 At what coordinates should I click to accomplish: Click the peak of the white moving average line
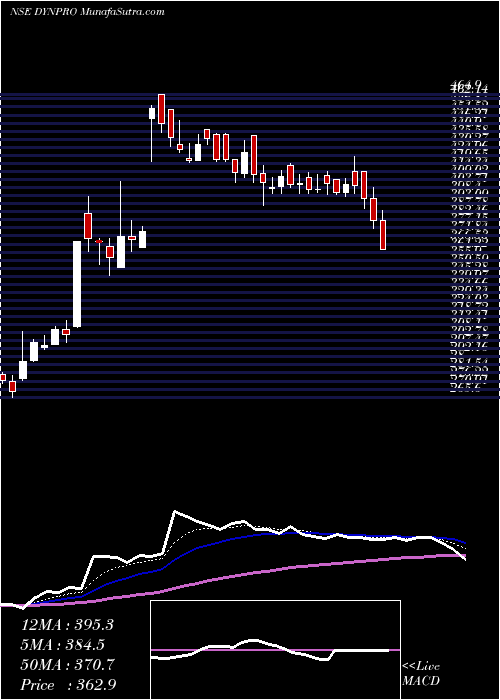click(175, 511)
